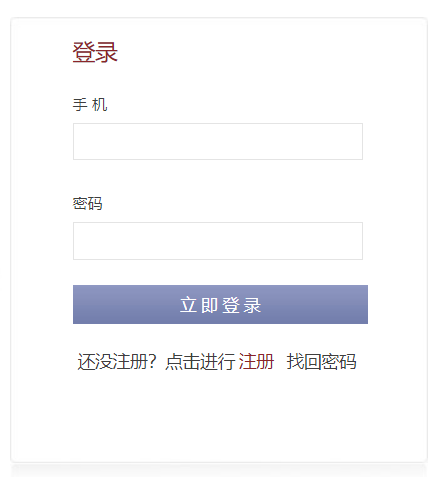
Task: Focus the 手机 phone number input field
Action: (218, 141)
